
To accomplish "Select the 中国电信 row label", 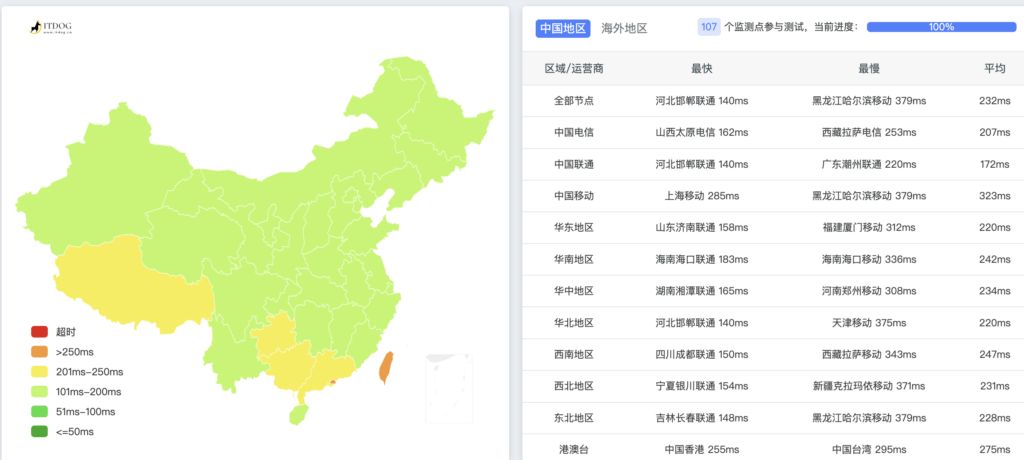I will point(574,132).
